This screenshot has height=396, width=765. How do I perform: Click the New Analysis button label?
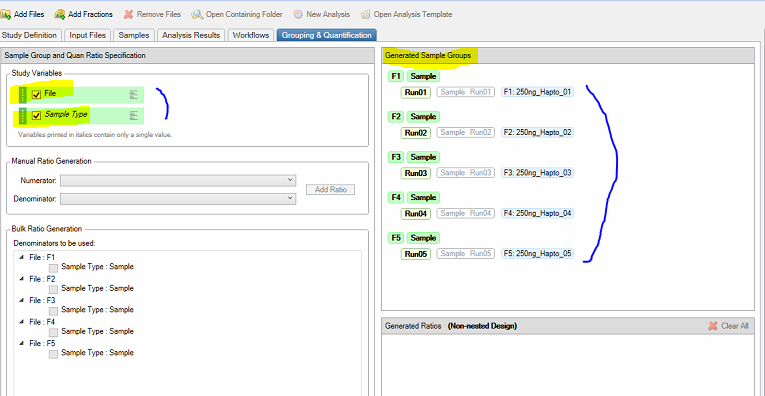coord(328,14)
